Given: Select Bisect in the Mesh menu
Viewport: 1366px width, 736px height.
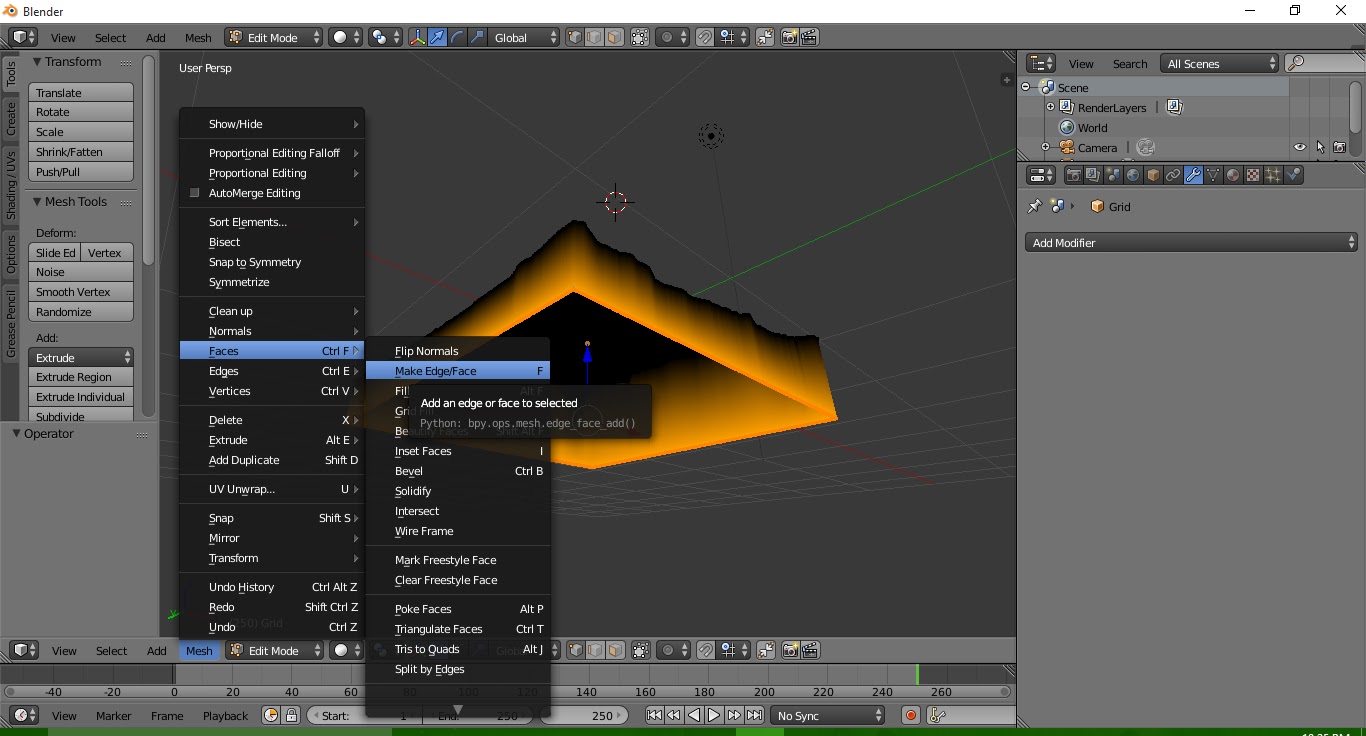Looking at the screenshot, I should tap(272, 242).
